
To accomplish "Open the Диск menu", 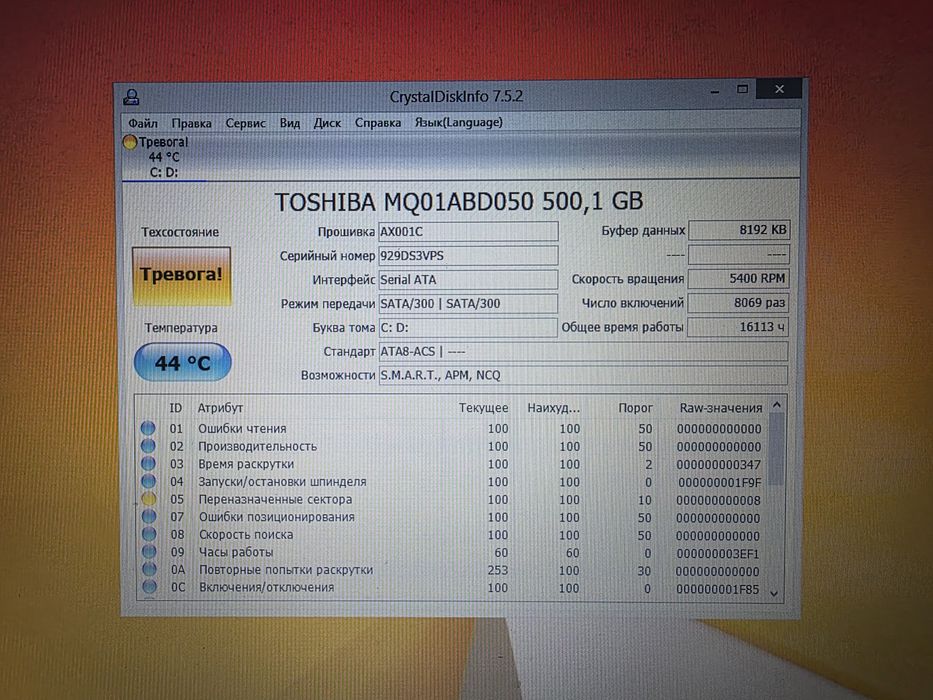I will tap(327, 123).
